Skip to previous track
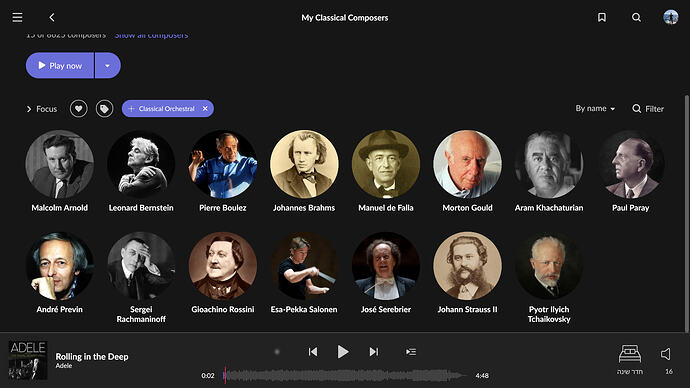The width and height of the screenshot is (690, 388). tap(313, 352)
